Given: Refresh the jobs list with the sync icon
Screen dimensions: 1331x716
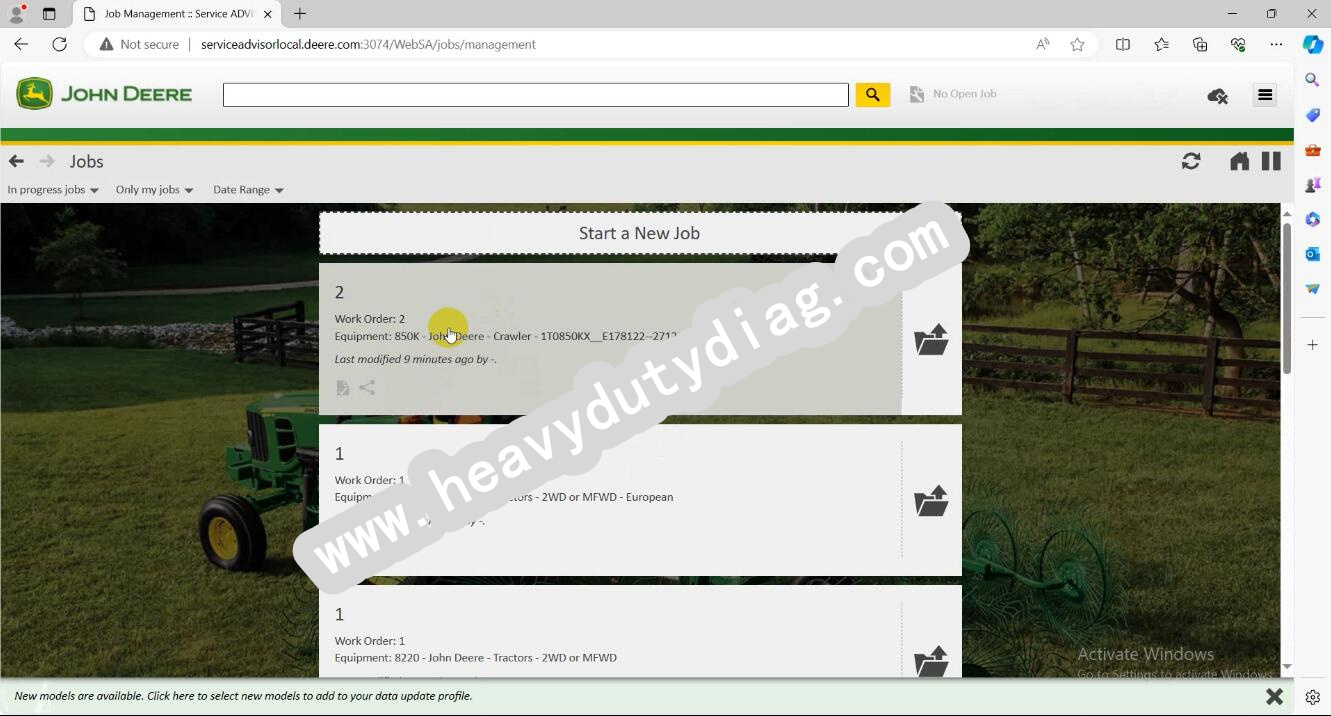Looking at the screenshot, I should 1190,161.
